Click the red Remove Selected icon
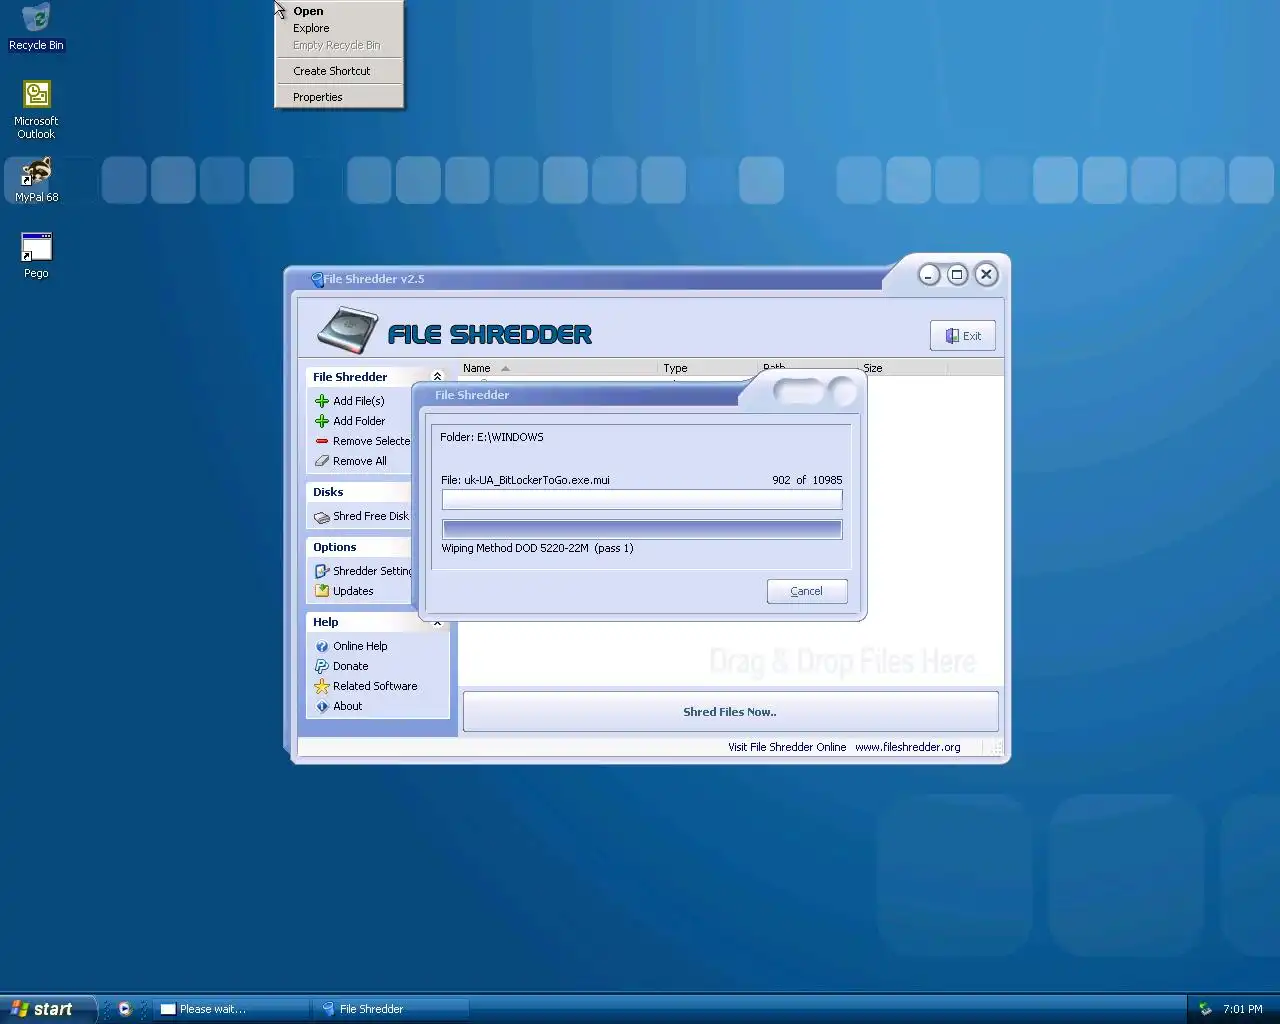The height and width of the screenshot is (1024, 1280). [322, 441]
